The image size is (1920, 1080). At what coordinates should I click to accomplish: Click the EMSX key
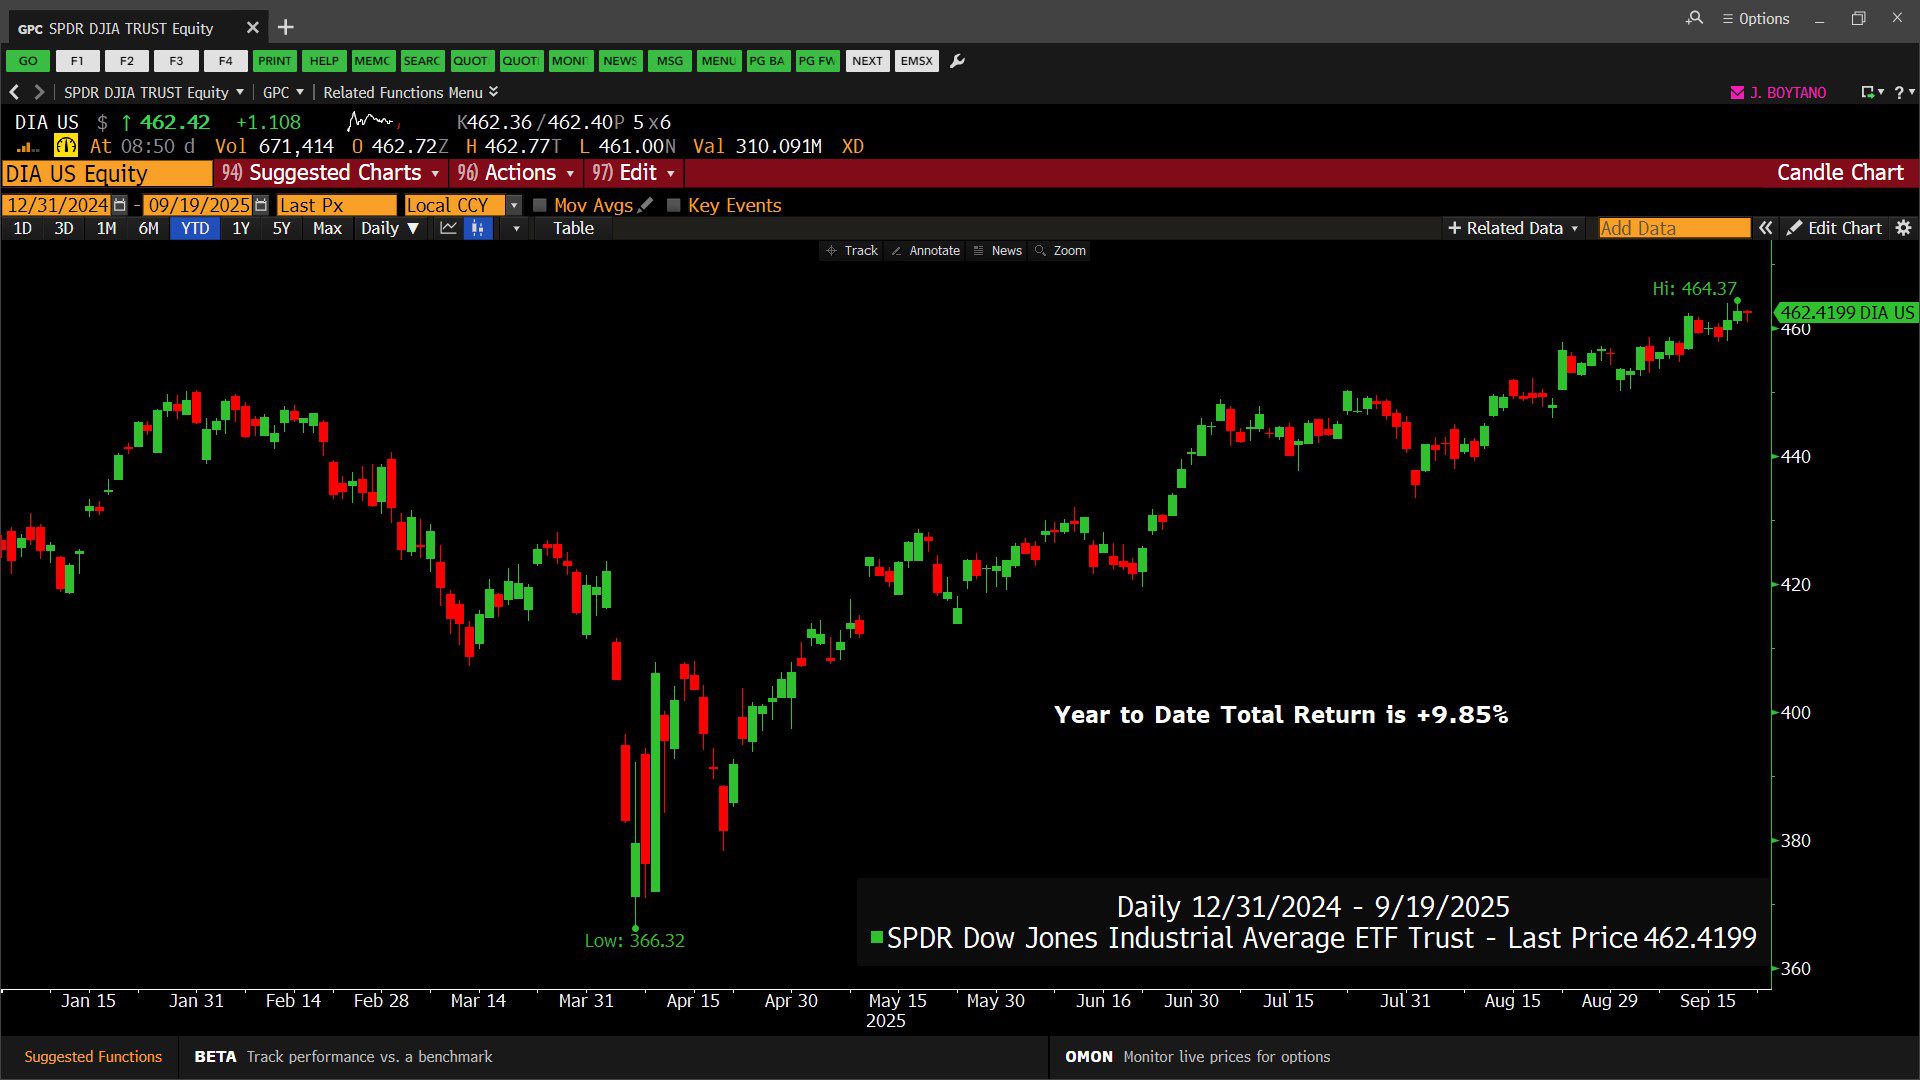point(916,61)
